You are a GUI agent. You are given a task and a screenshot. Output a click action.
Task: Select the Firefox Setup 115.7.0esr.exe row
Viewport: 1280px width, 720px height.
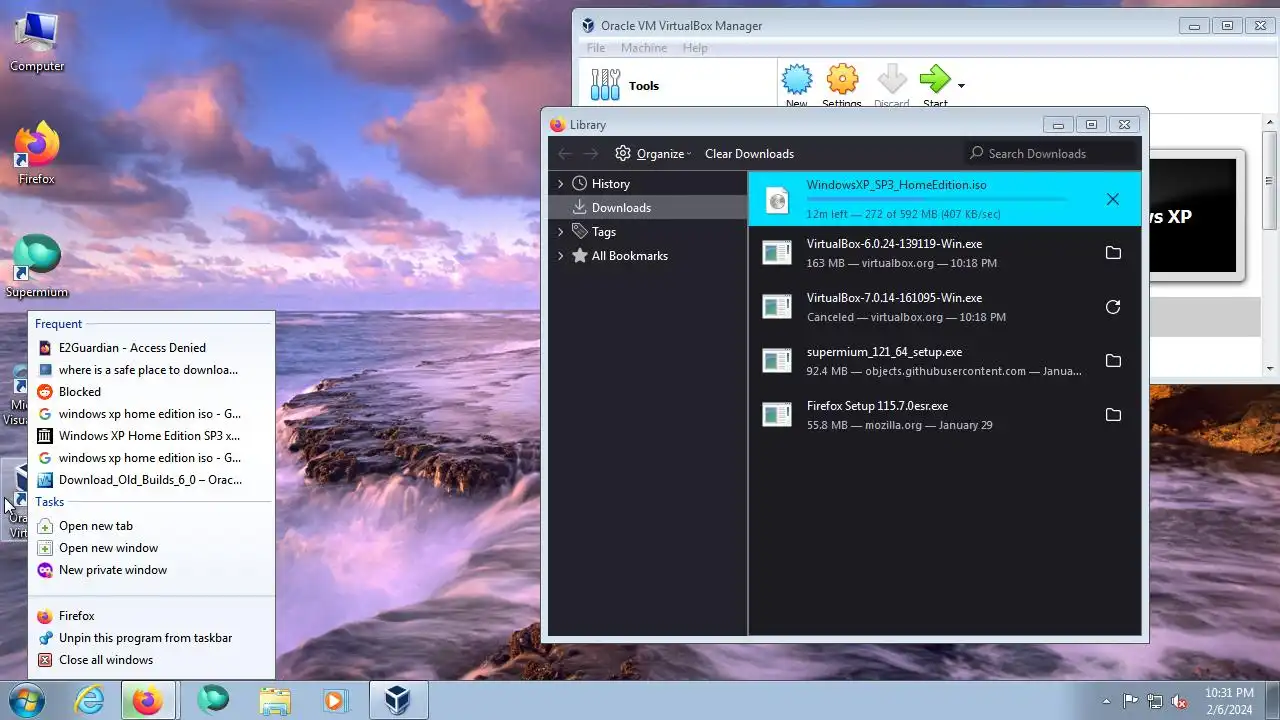(944, 415)
